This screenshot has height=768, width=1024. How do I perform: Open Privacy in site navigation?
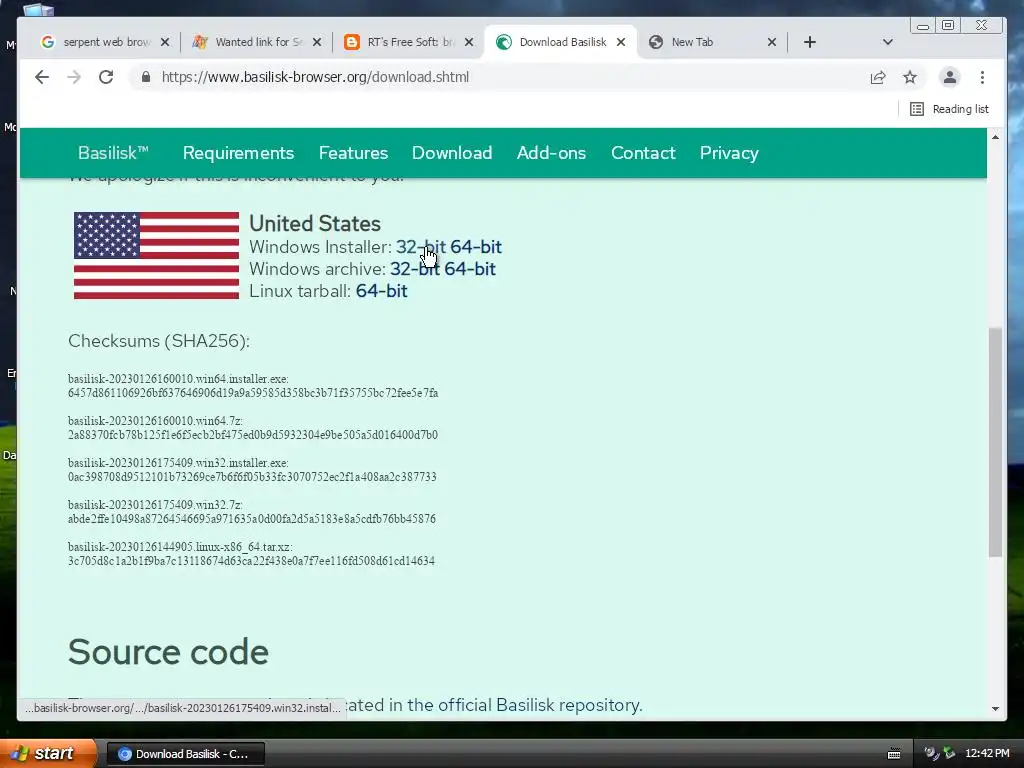pyautogui.click(x=729, y=153)
